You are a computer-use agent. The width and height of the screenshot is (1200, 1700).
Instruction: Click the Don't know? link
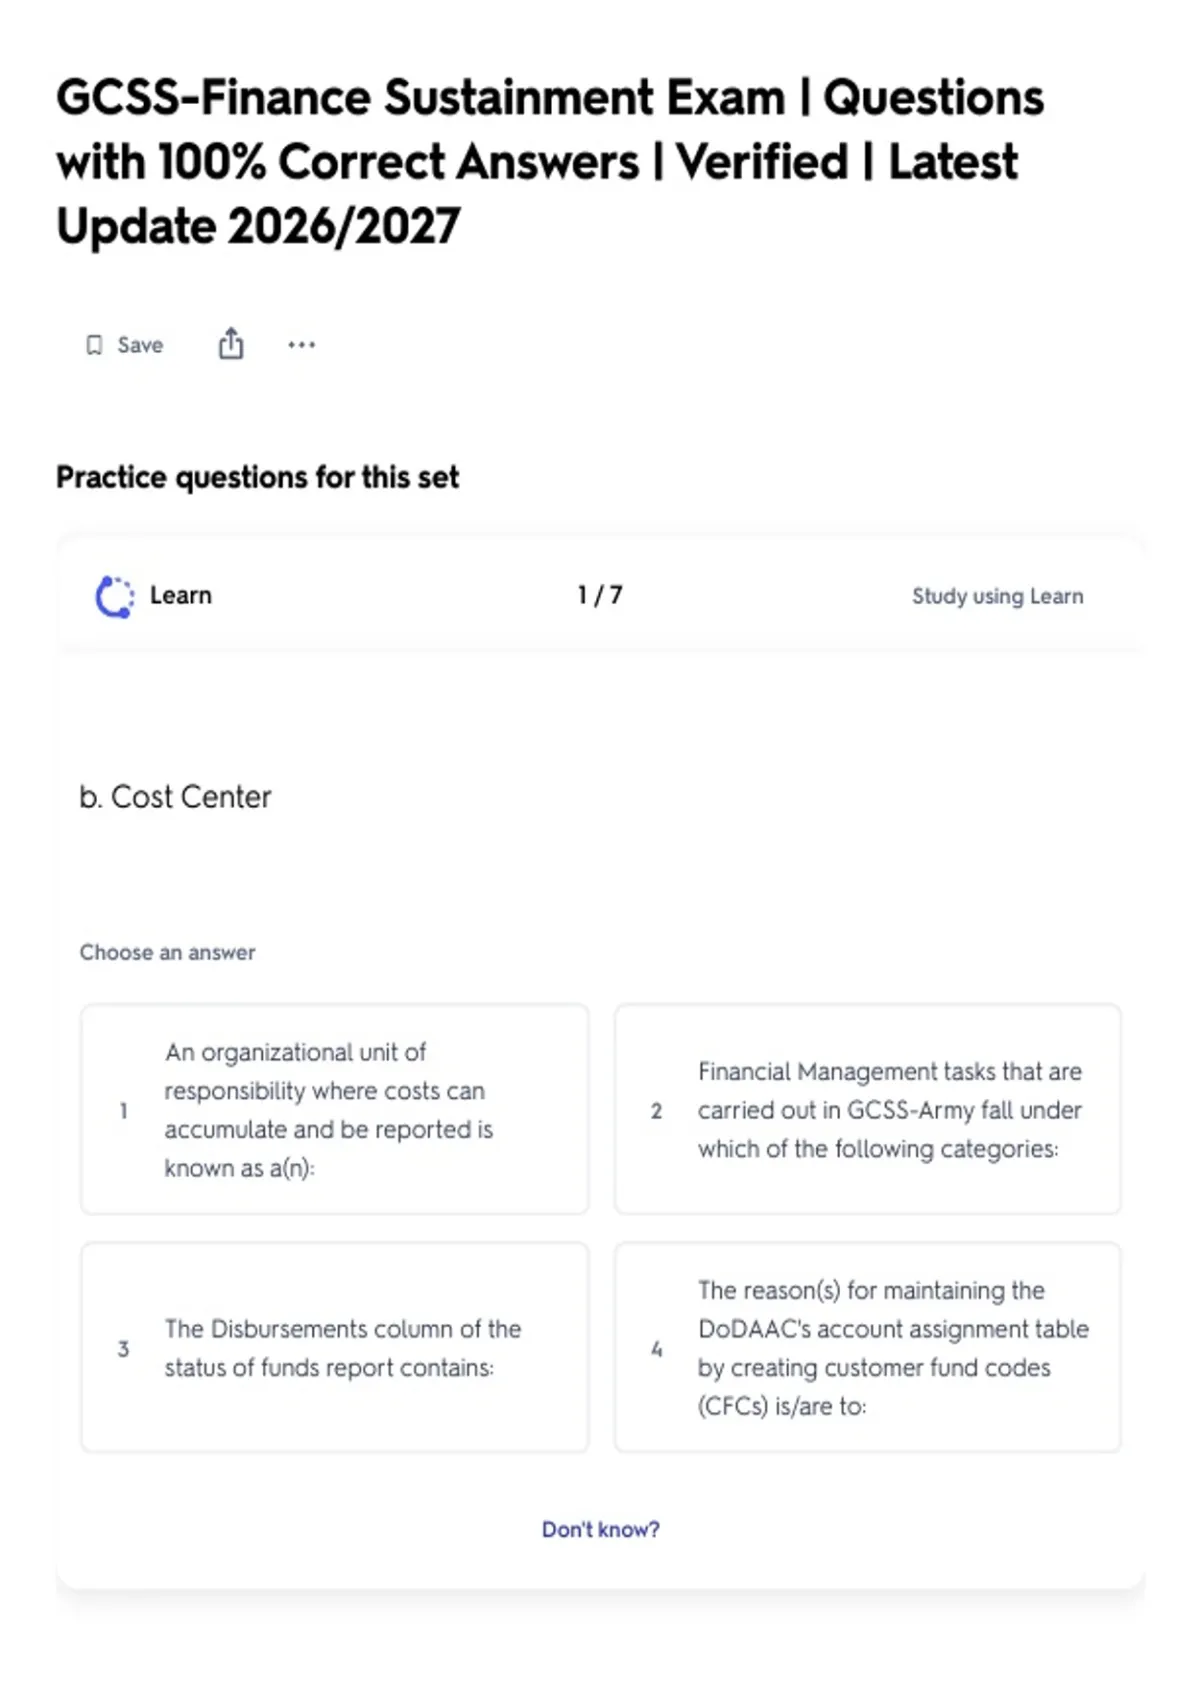coord(600,1529)
